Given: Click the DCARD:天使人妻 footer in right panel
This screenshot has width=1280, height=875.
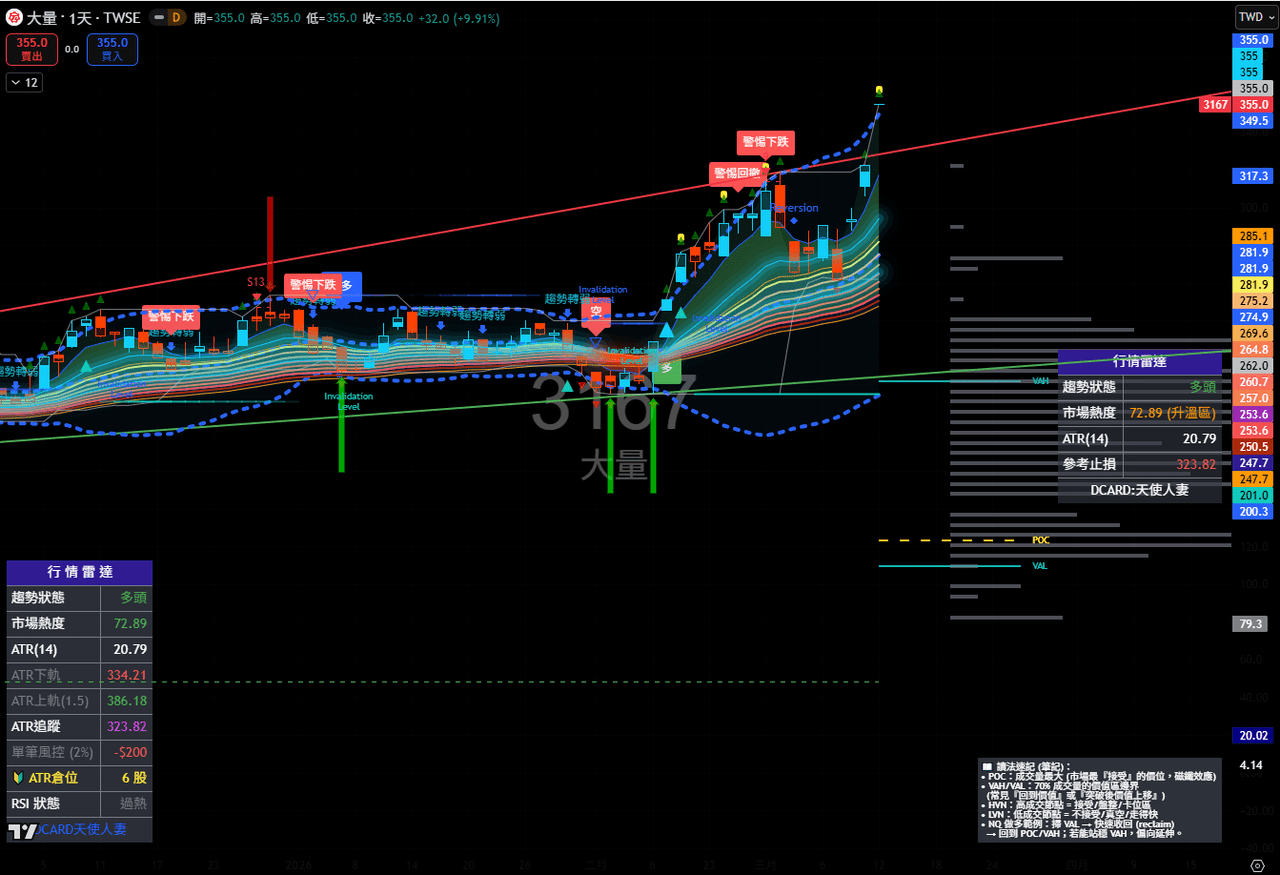Looking at the screenshot, I should [x=1139, y=490].
